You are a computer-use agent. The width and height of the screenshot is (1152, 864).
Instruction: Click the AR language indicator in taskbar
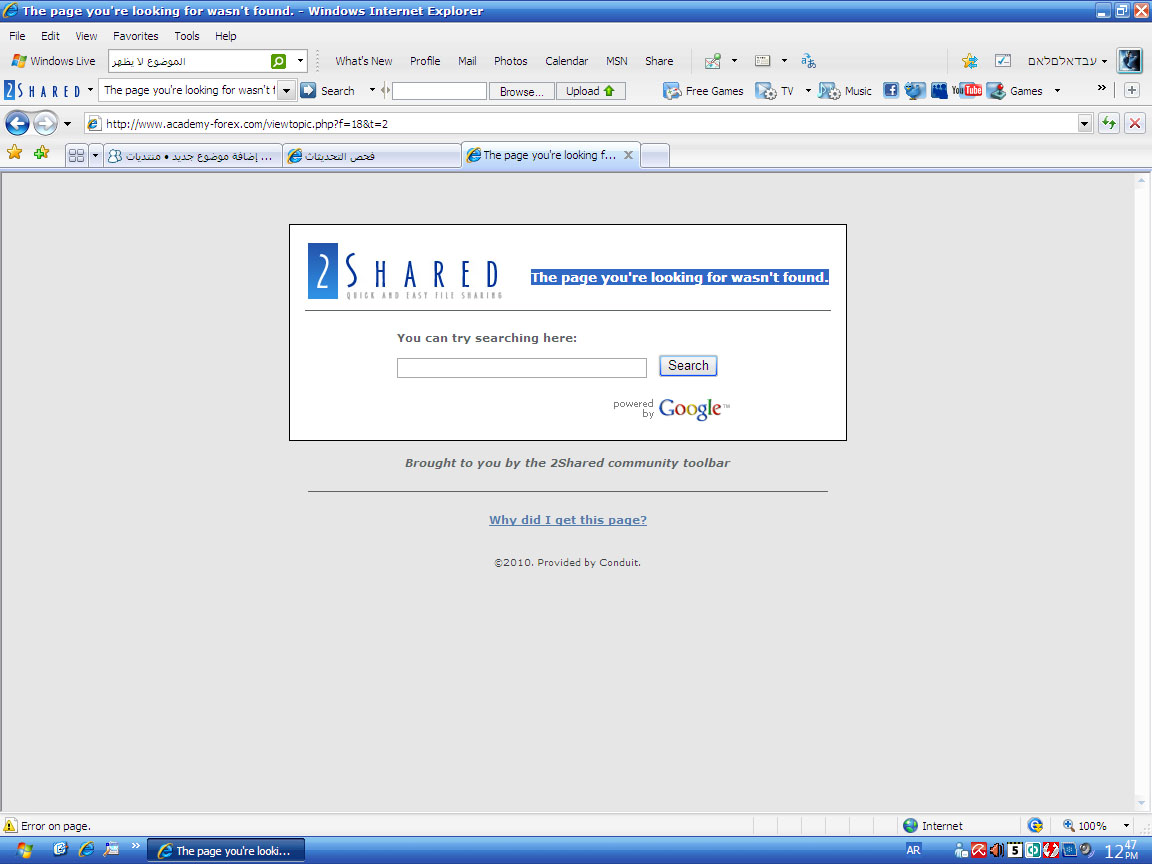(913, 850)
